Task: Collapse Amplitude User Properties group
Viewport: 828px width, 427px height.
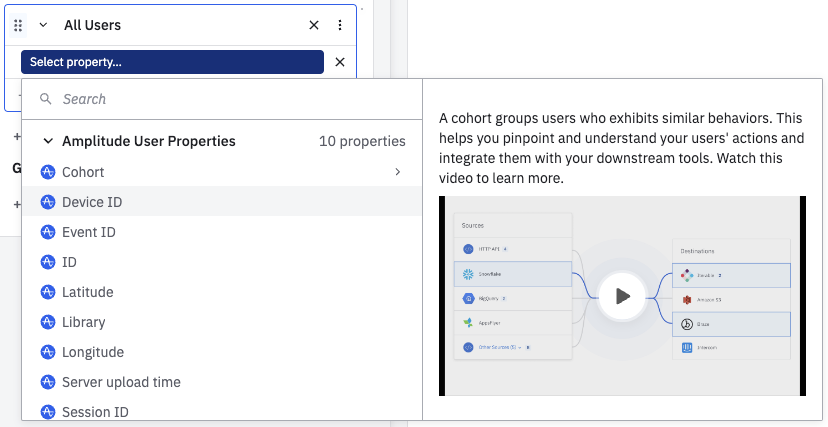Action: click(48, 141)
